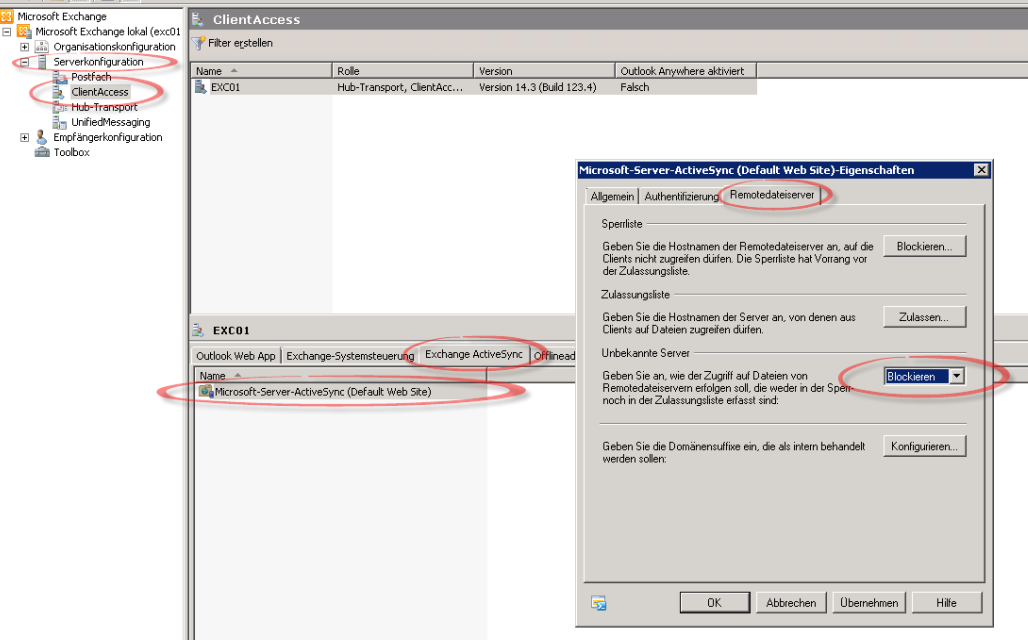
Task: Sort servers by the Name column
Action: pos(261,71)
